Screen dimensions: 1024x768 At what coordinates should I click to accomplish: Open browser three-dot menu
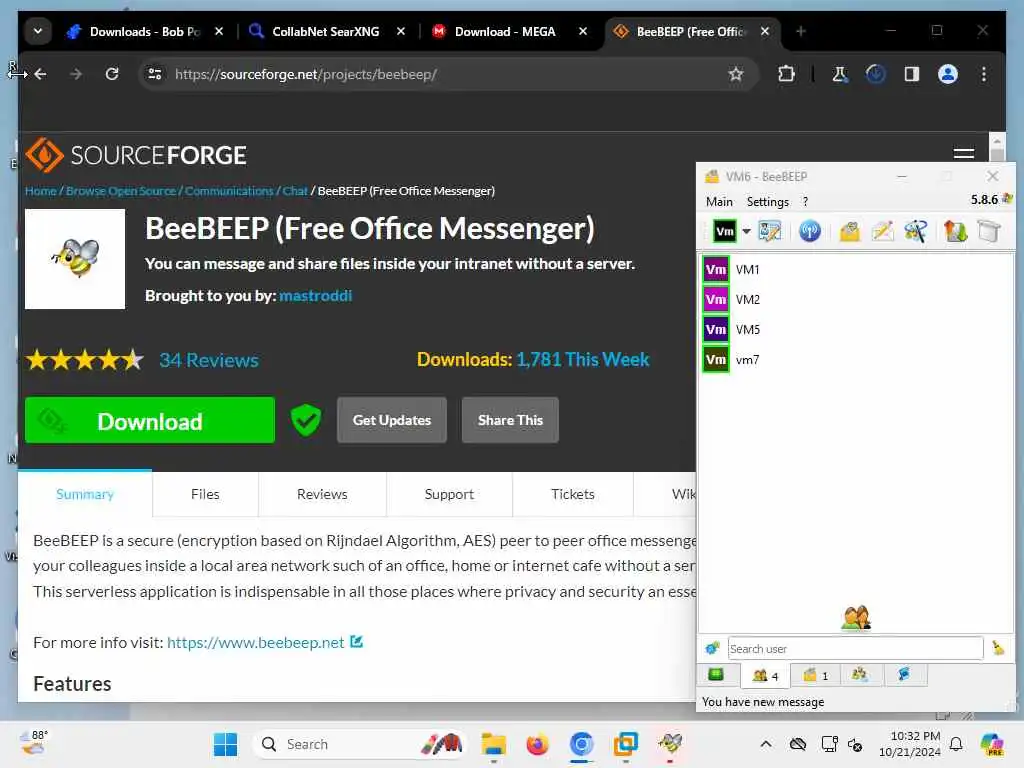[x=984, y=74]
